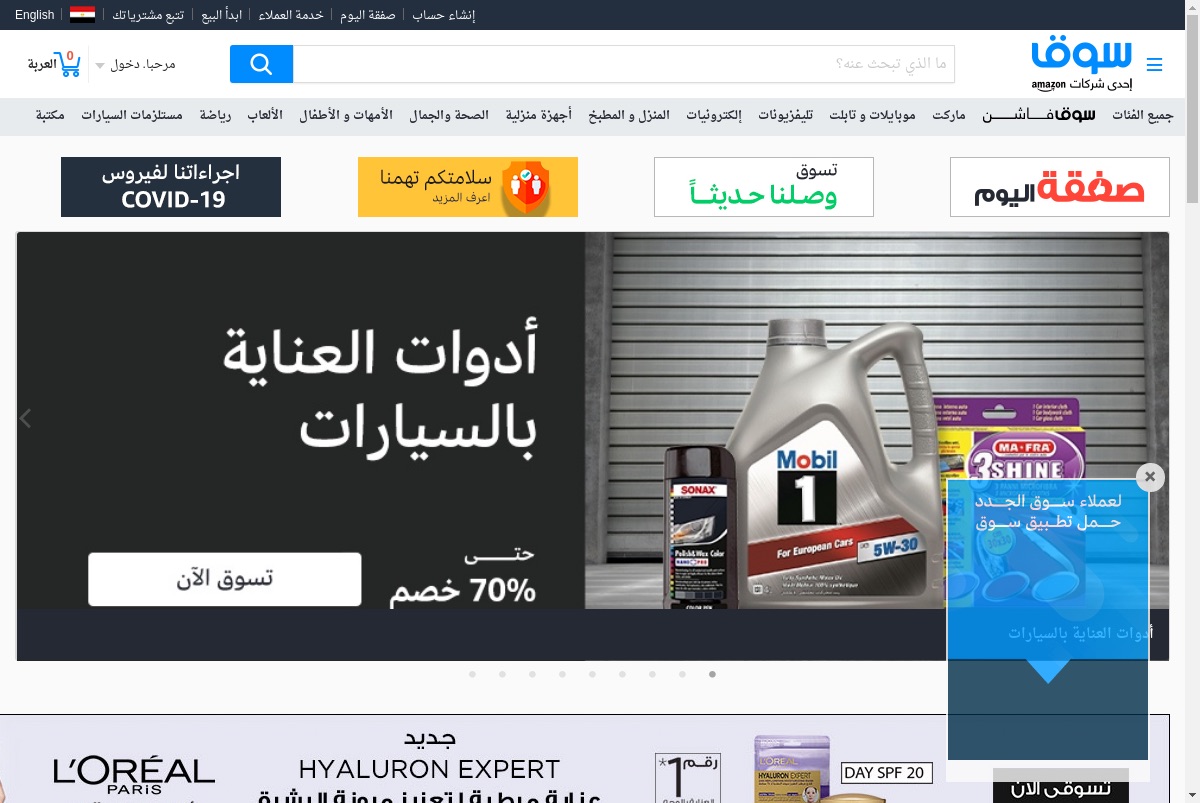
Task: Click inside the search input field
Action: pos(624,64)
